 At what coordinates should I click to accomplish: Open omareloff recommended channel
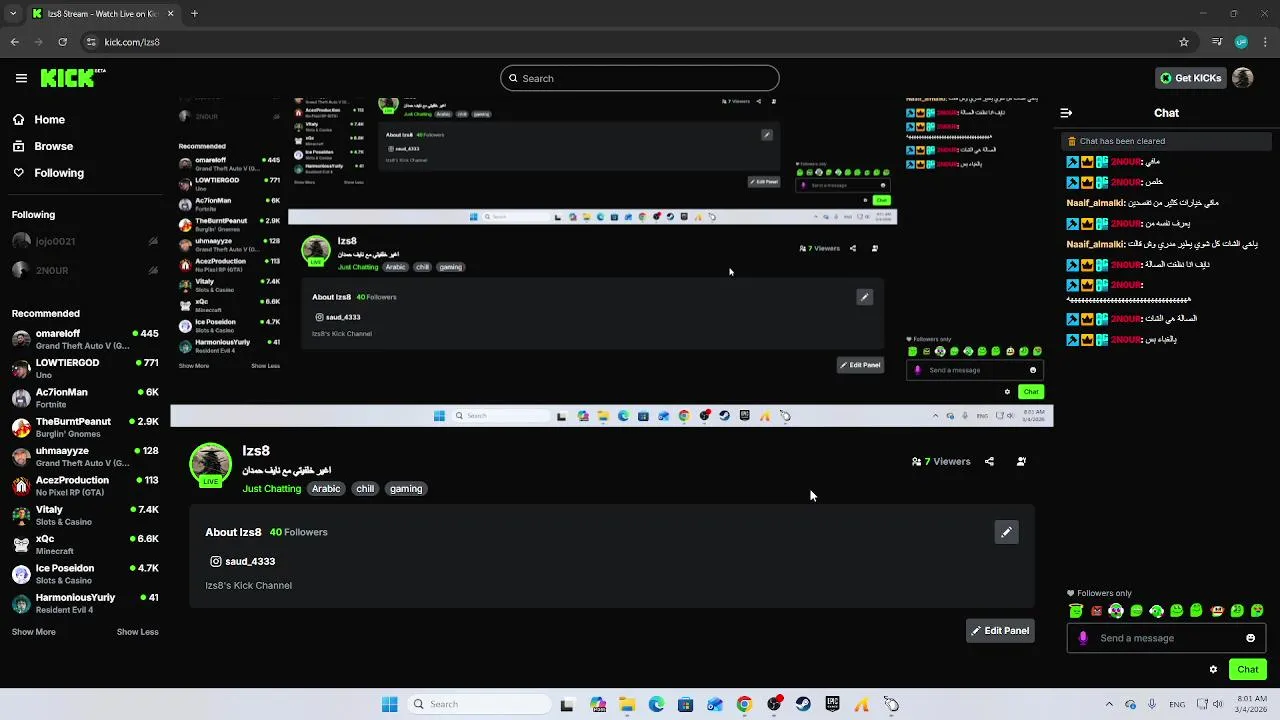coord(85,339)
